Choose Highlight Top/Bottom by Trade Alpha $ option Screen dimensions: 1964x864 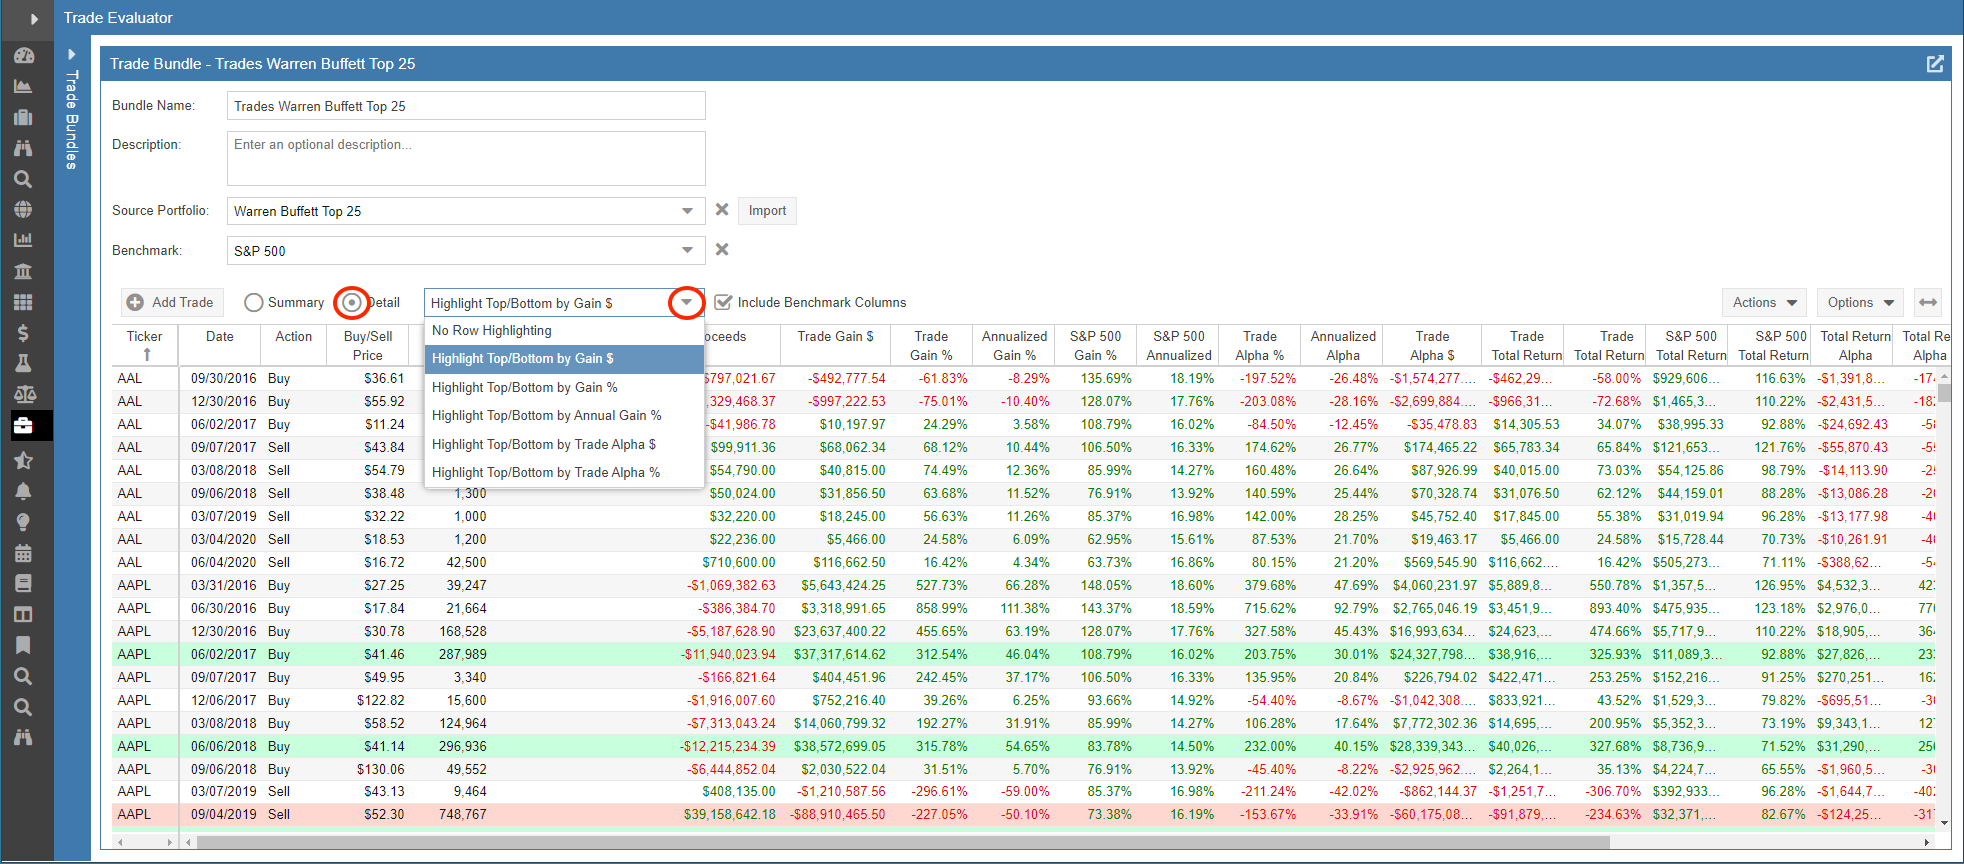pyautogui.click(x=564, y=444)
